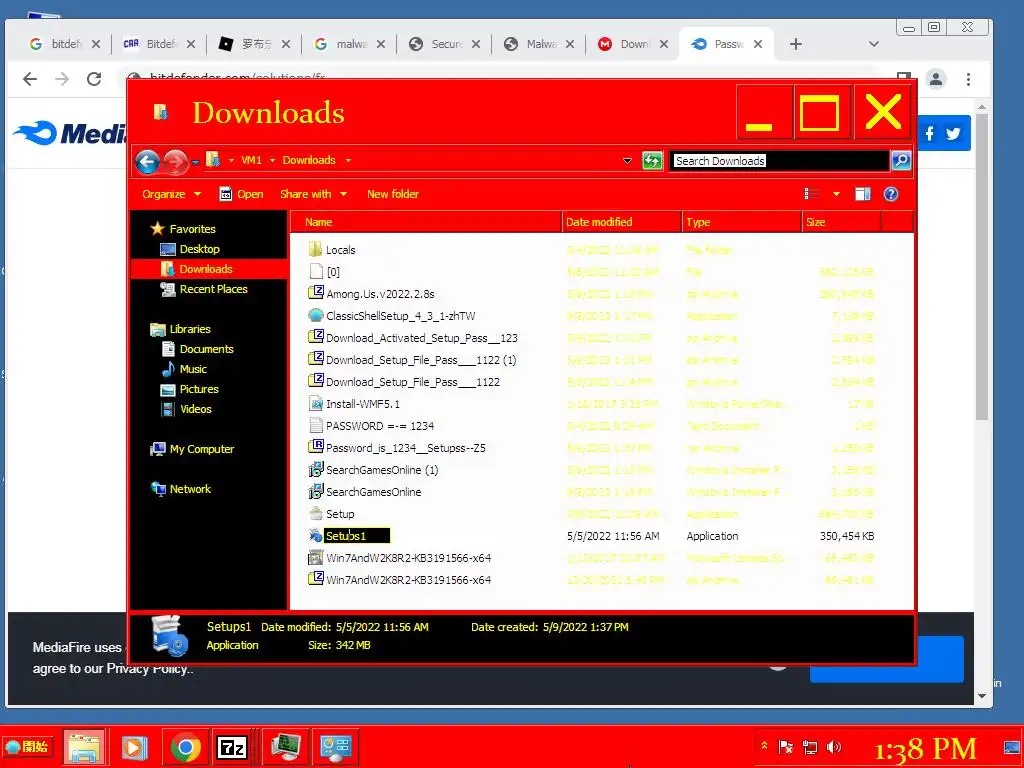Reload page in Chrome window
Image resolution: width=1024 pixels, height=768 pixels.
click(94, 79)
